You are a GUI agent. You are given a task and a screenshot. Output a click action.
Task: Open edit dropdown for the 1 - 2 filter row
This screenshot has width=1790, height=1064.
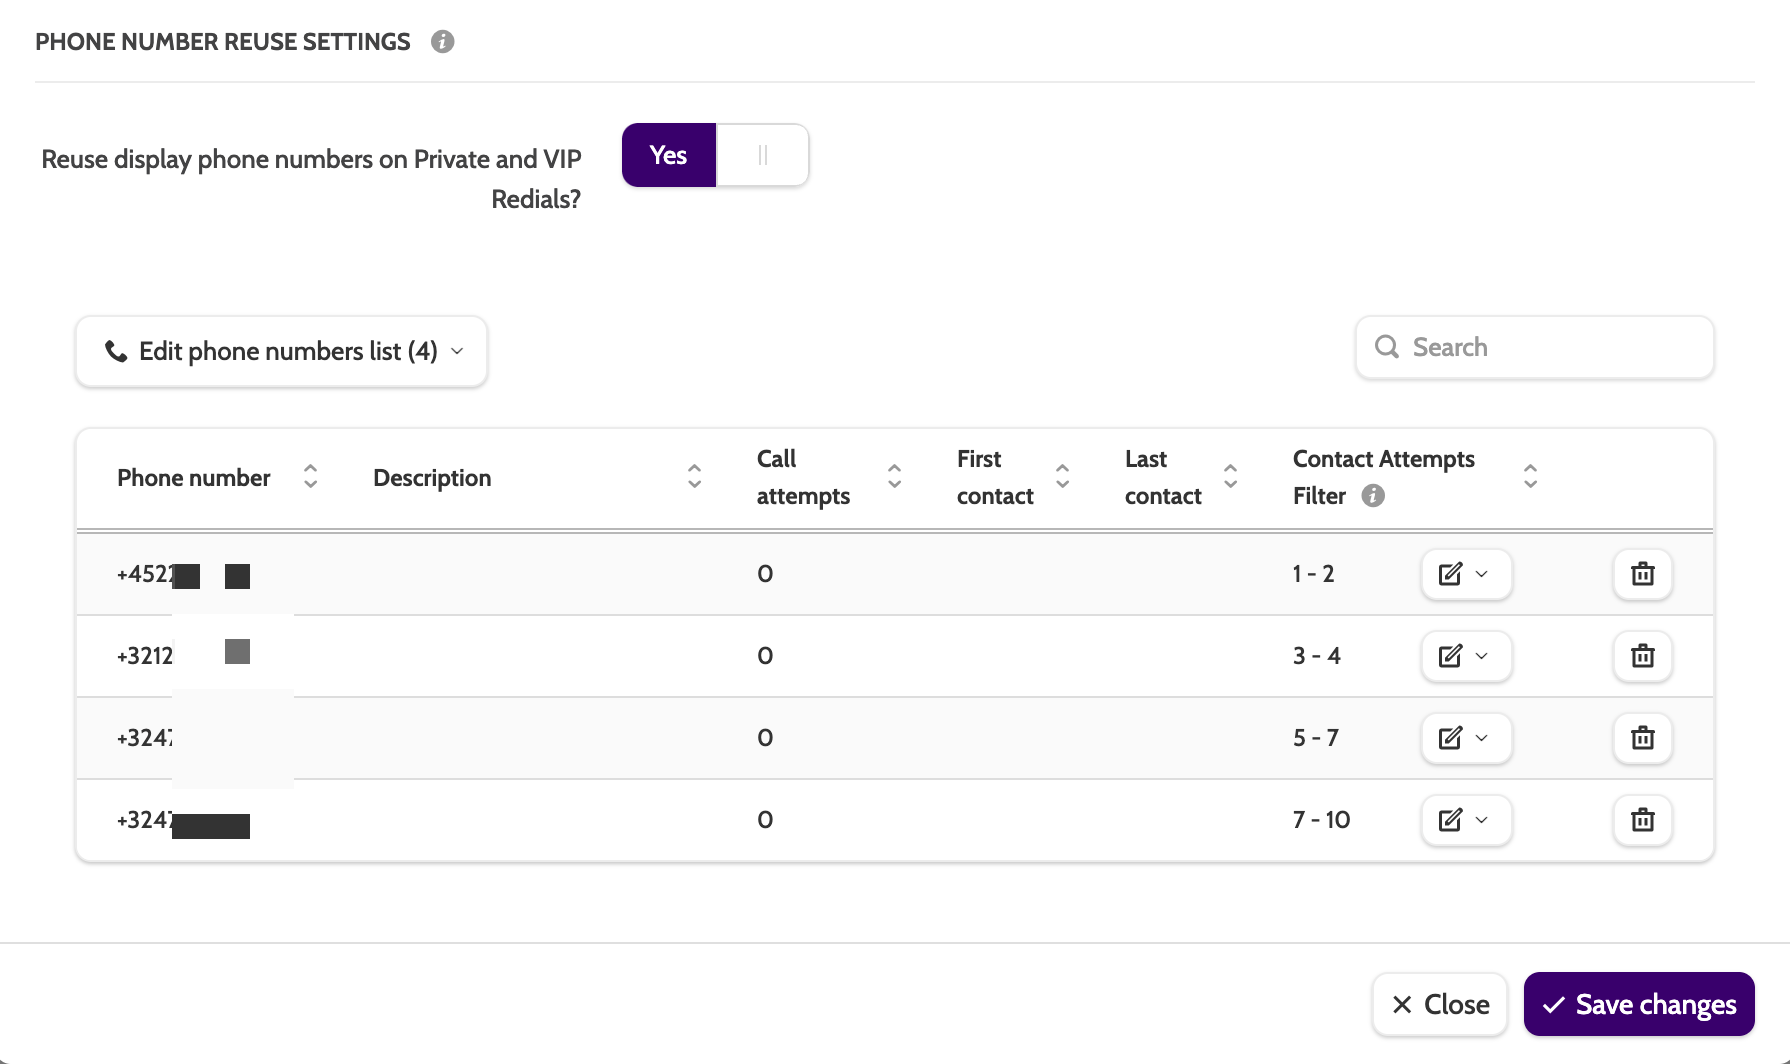1465,574
